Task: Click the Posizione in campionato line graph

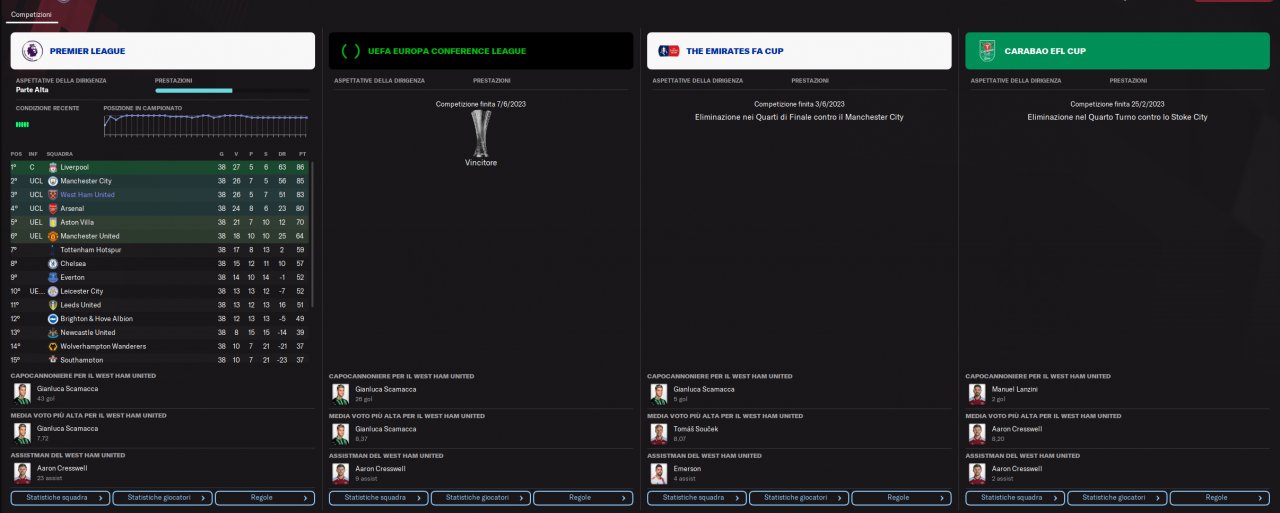Action: [206, 123]
